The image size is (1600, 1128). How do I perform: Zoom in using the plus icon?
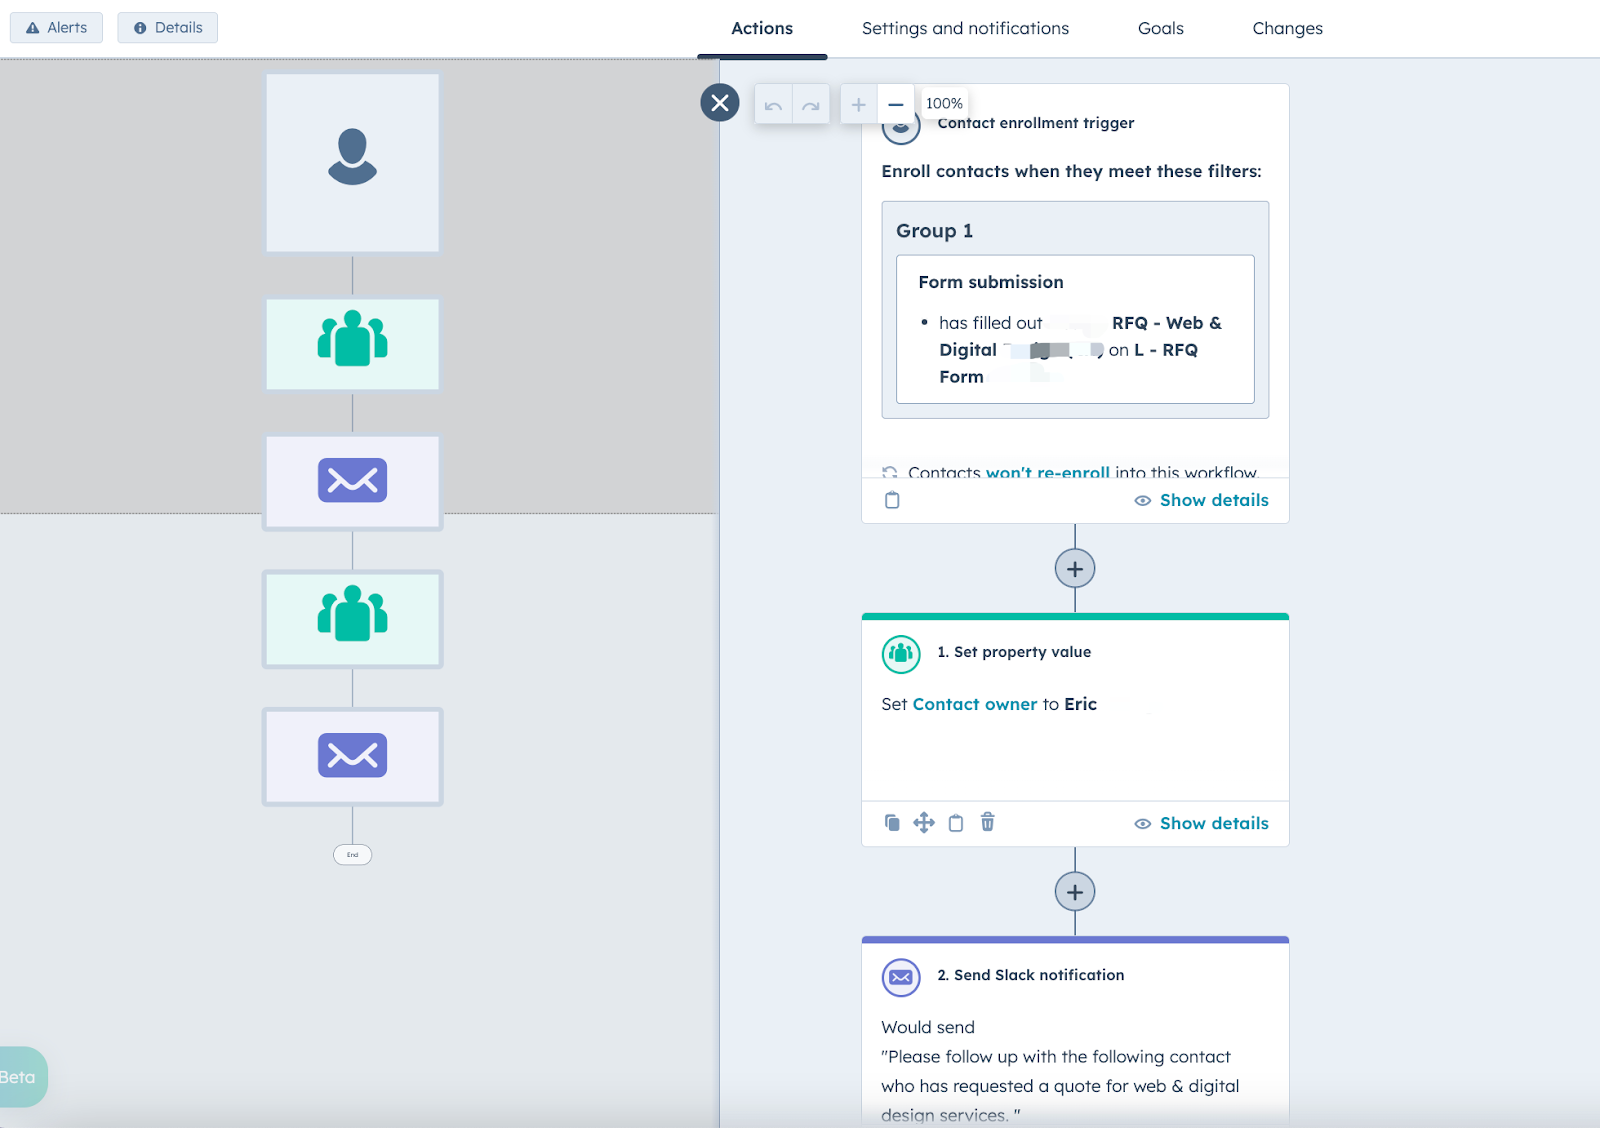coord(857,103)
